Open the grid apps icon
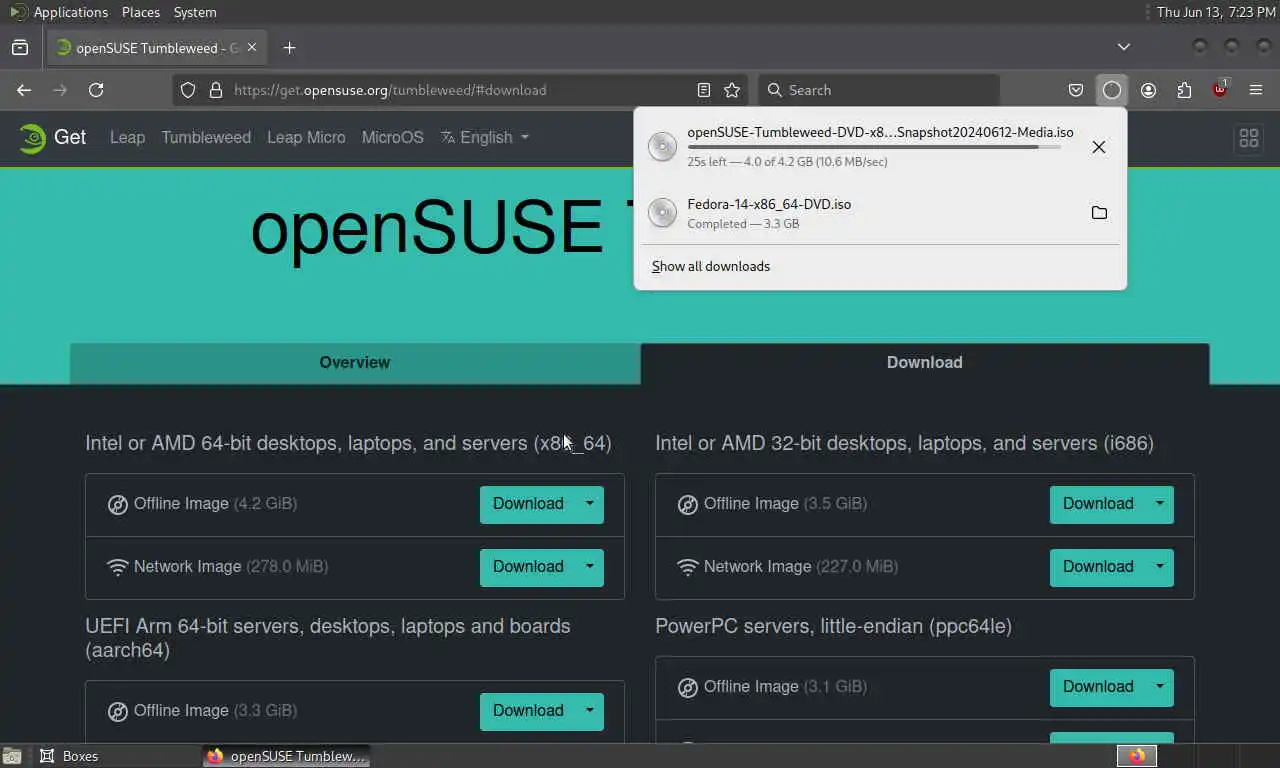Viewport: 1280px width, 768px height. [x=1249, y=138]
